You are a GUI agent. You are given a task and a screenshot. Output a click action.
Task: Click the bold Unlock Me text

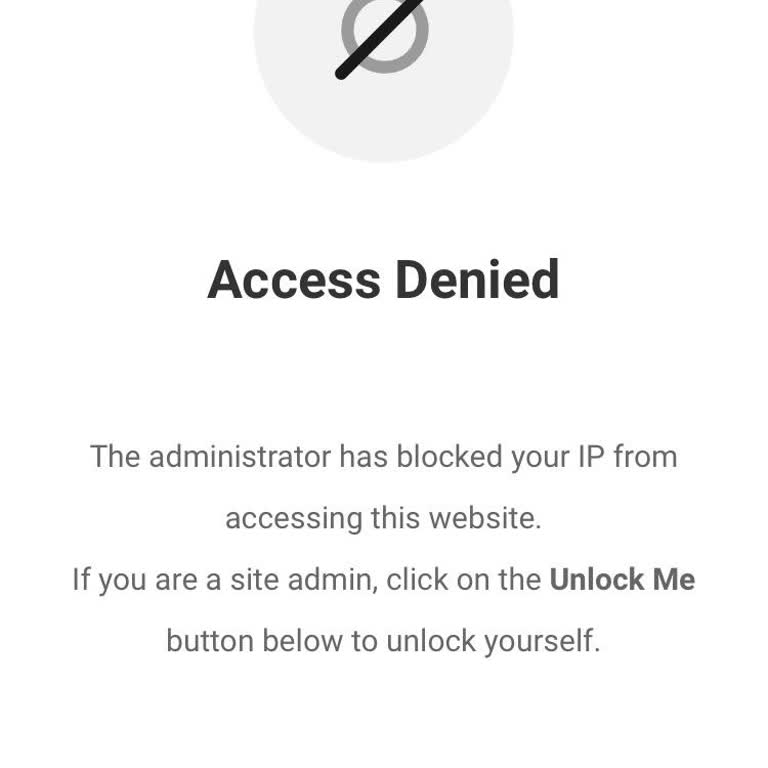click(x=622, y=579)
